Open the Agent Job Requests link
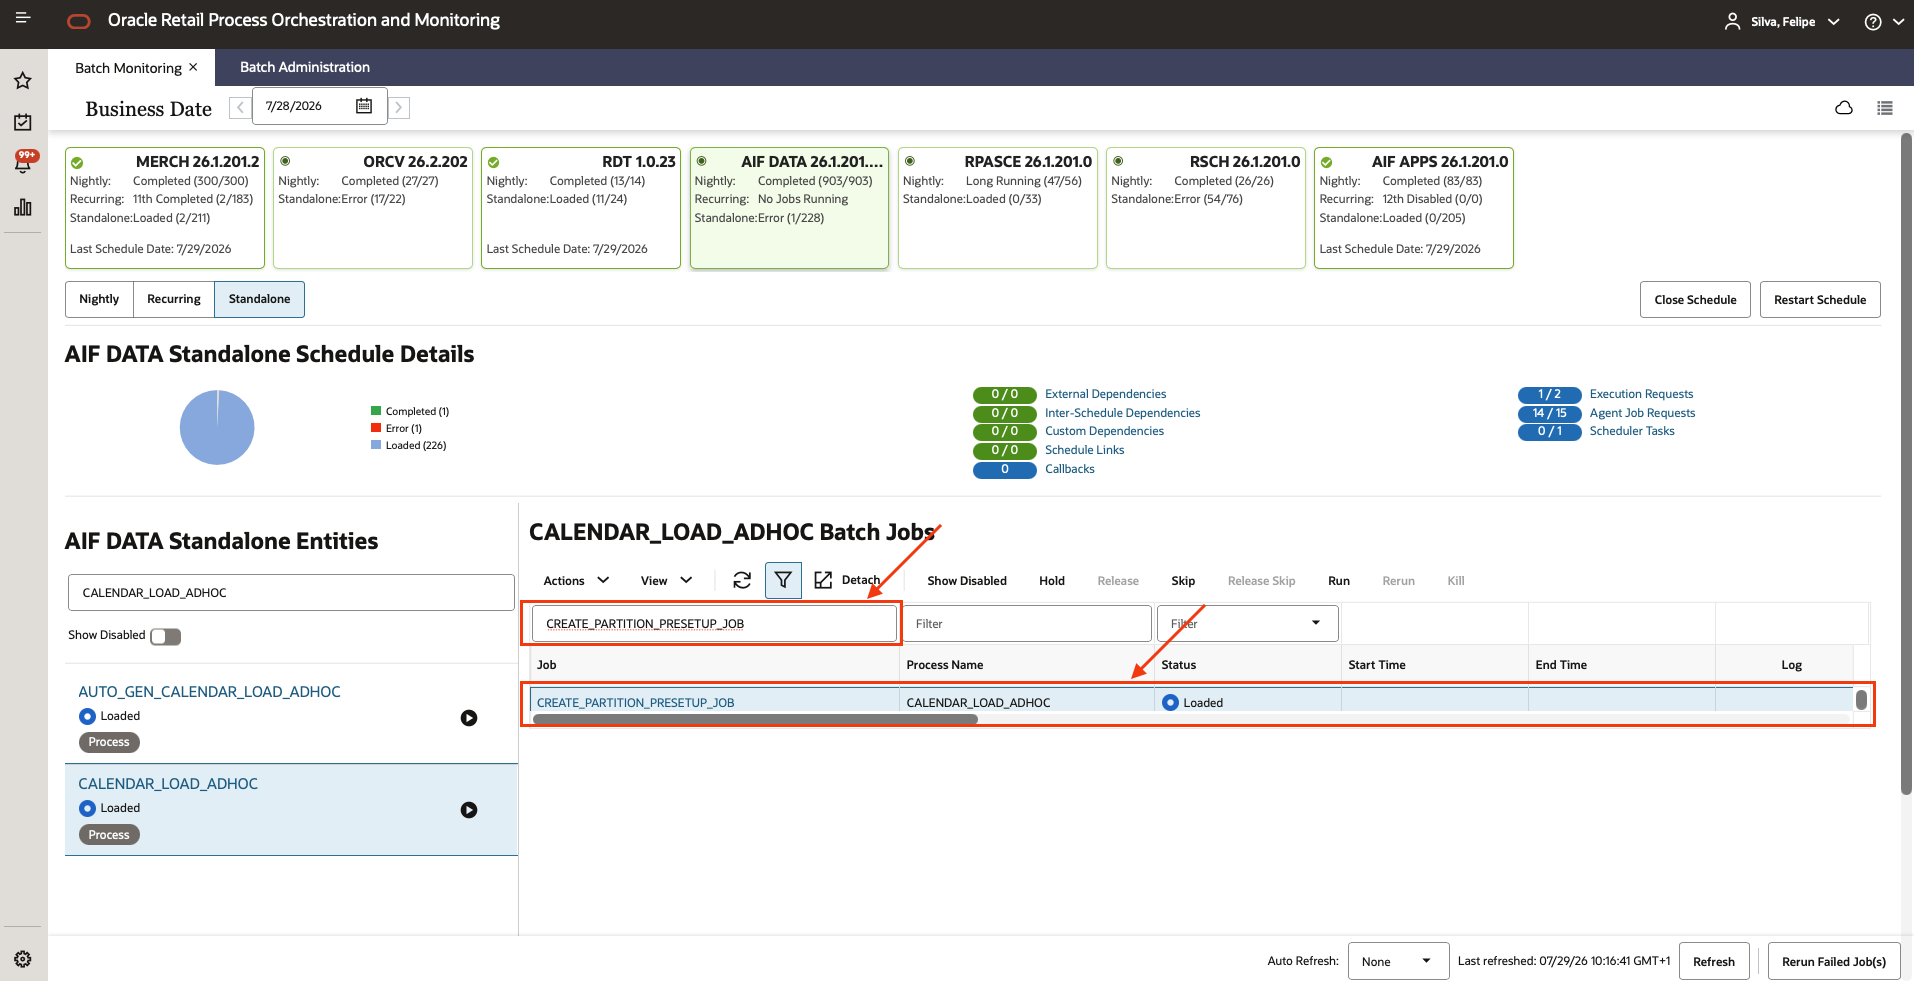The width and height of the screenshot is (1914, 981). tap(1642, 413)
